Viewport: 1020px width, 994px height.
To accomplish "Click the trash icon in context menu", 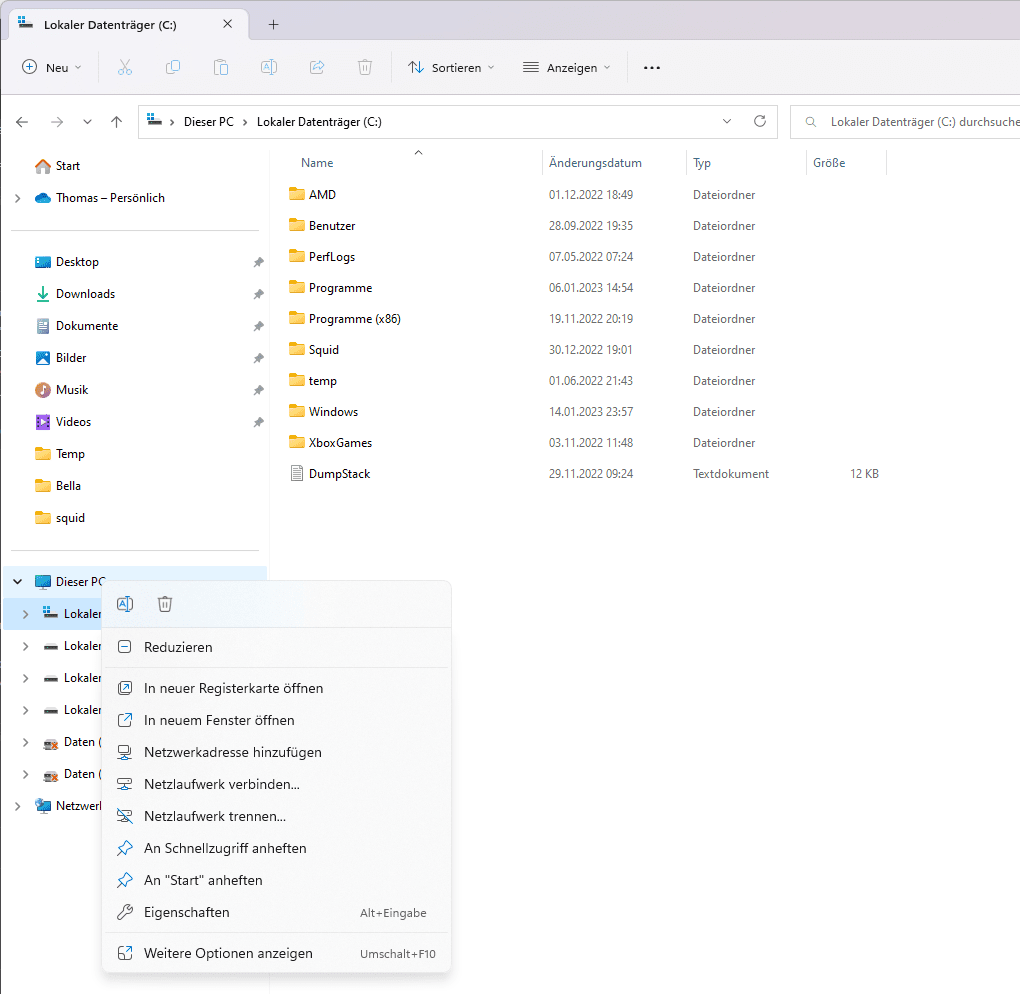I will 165,604.
